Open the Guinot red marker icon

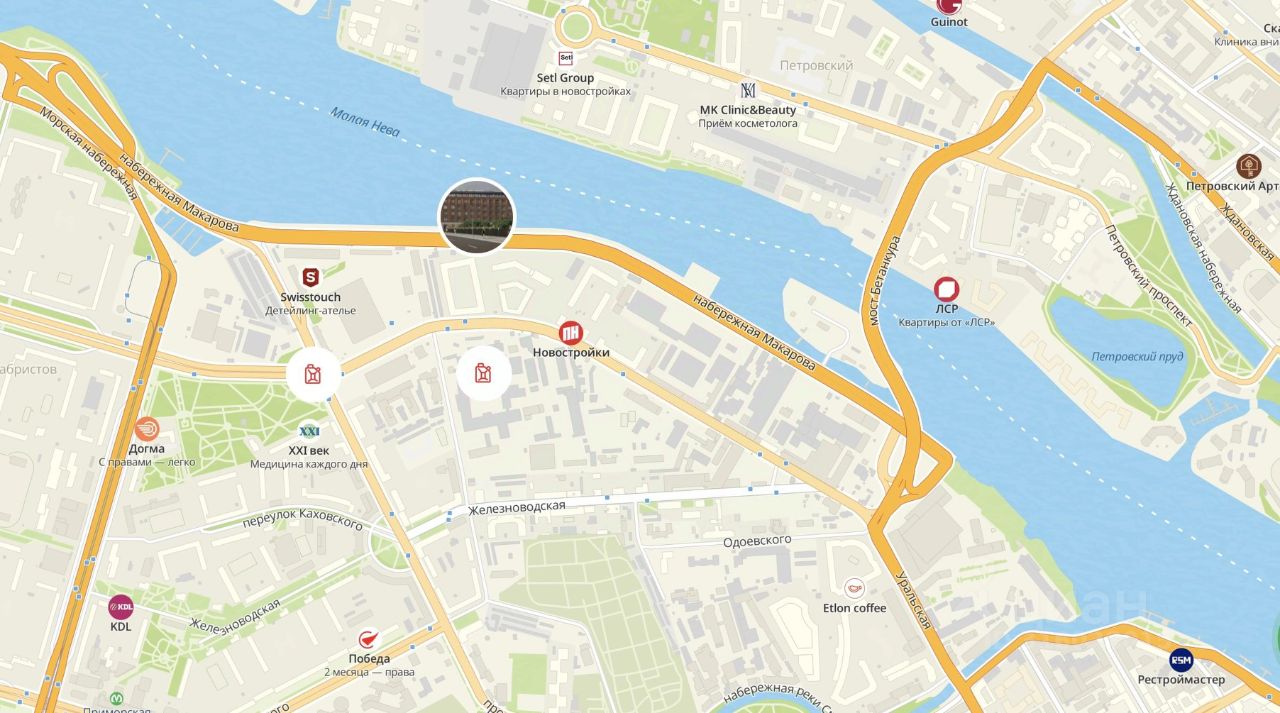[948, 6]
